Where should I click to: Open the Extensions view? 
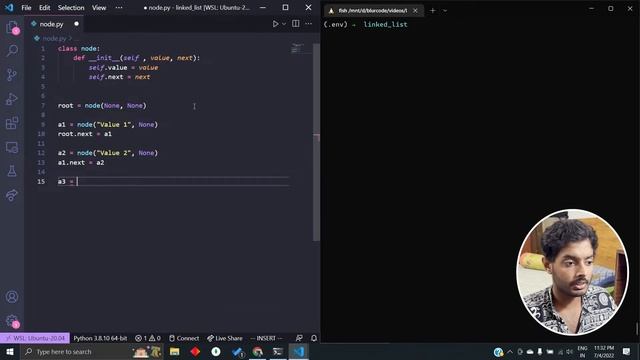[12, 123]
